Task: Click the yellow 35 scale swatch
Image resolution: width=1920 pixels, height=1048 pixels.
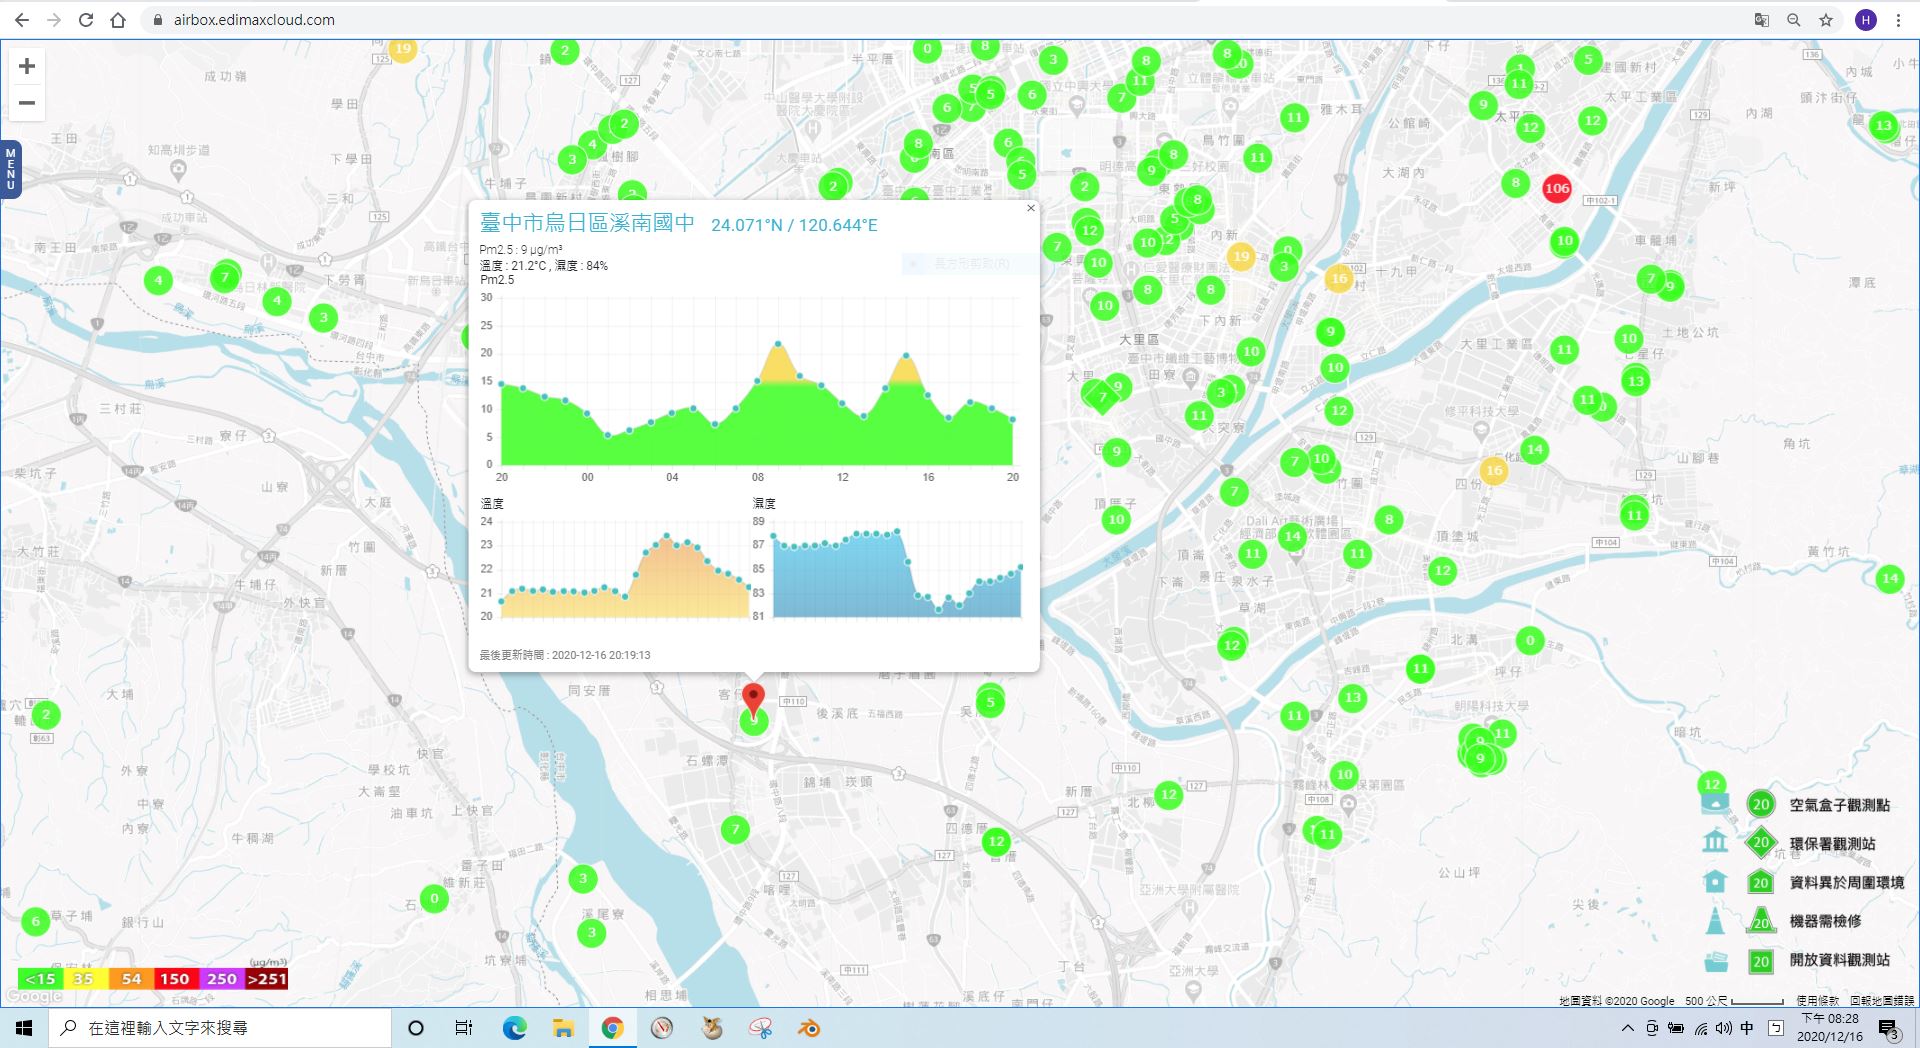Action: 84,979
